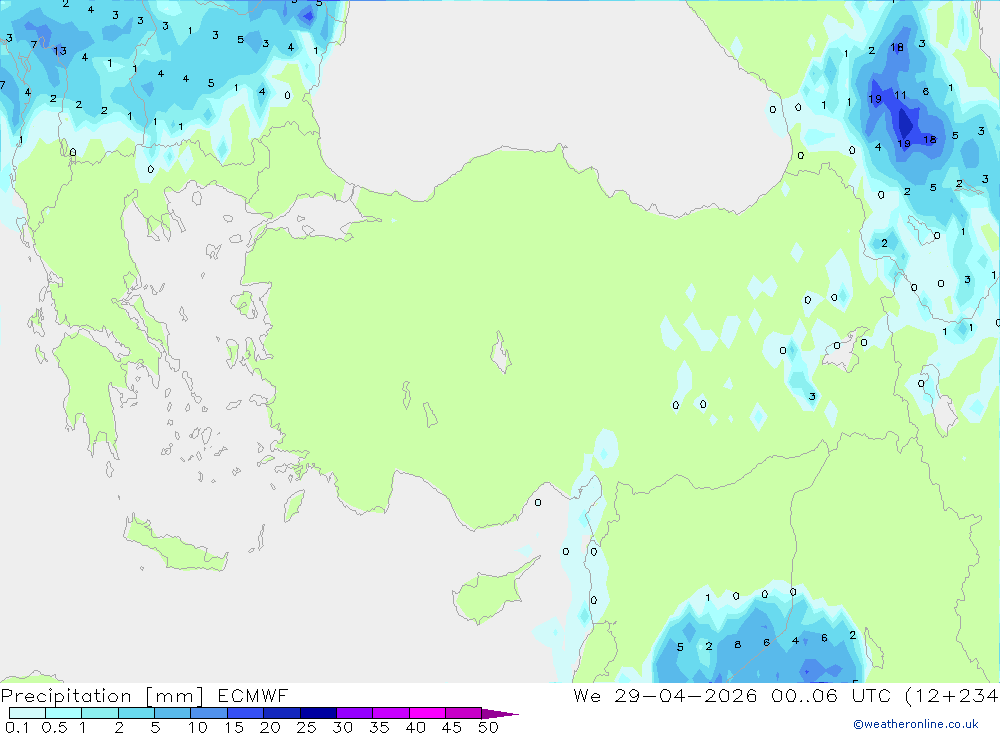Click the above-50 mm arrow tip of legend
Screen dimensions: 1000x733
coord(501,713)
